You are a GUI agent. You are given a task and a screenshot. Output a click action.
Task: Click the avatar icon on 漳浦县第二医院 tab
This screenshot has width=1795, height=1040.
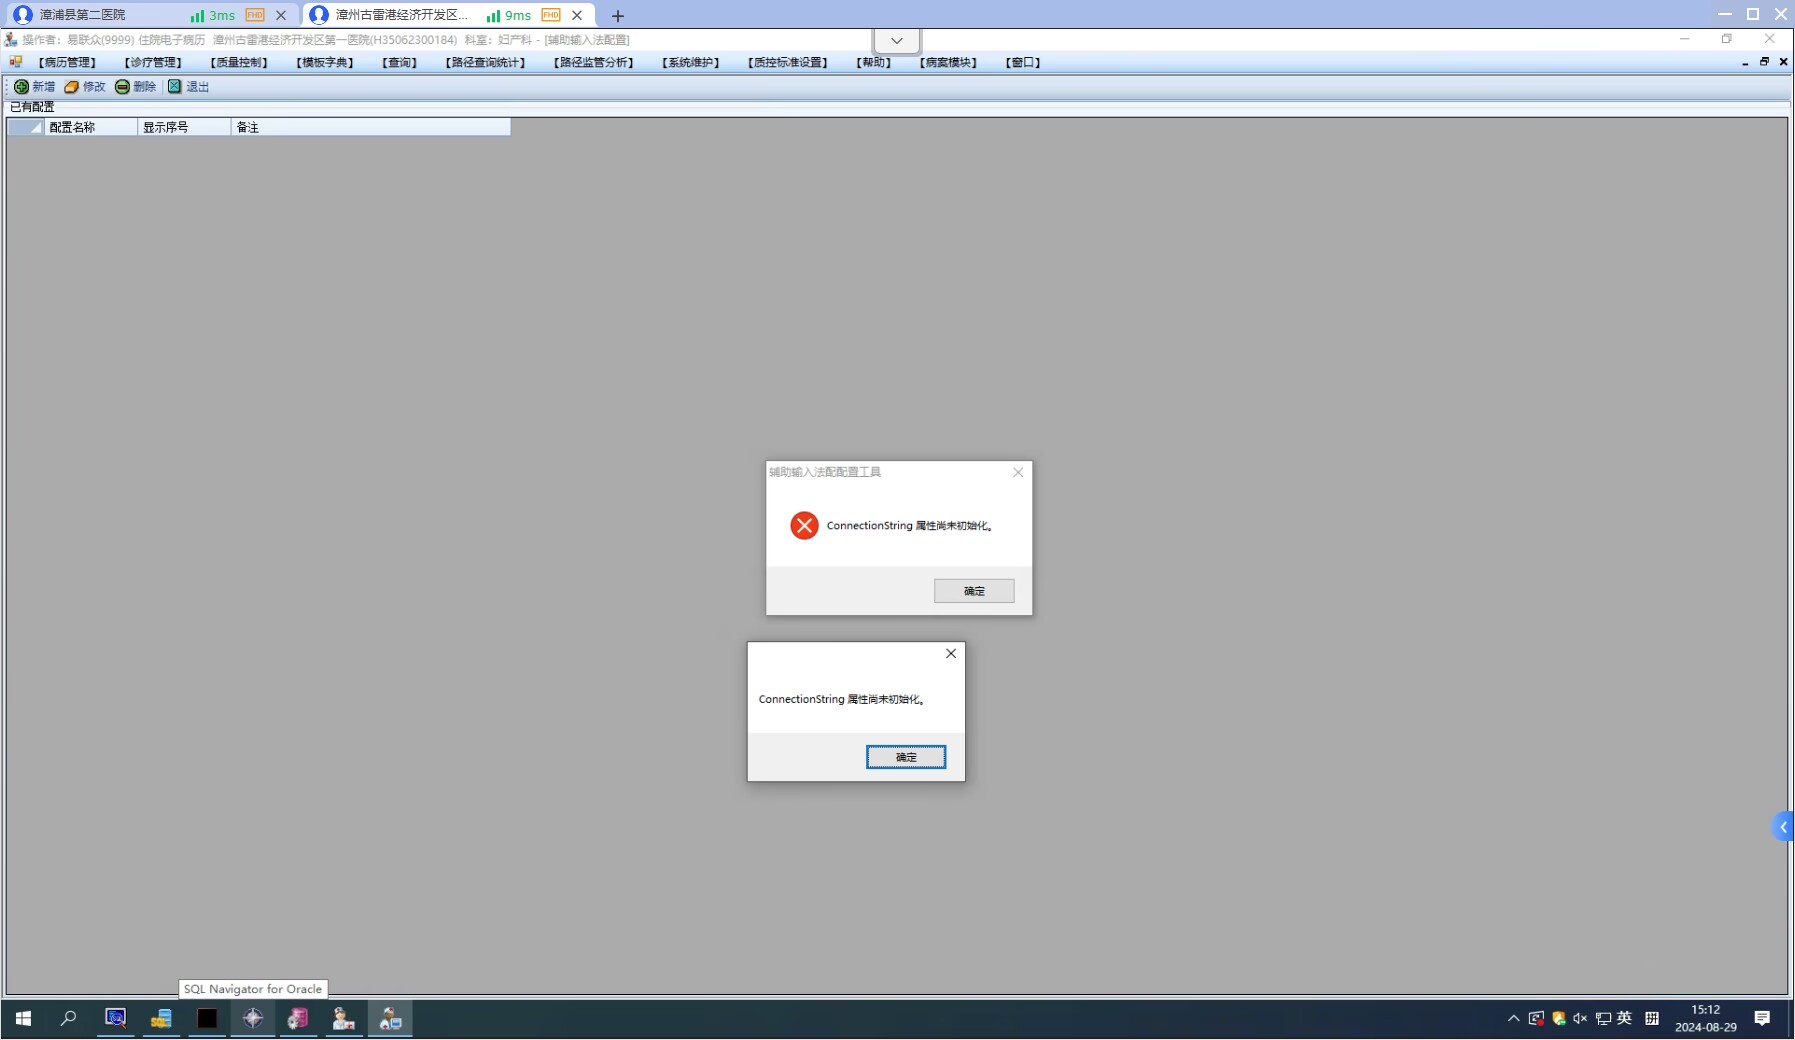[23, 15]
